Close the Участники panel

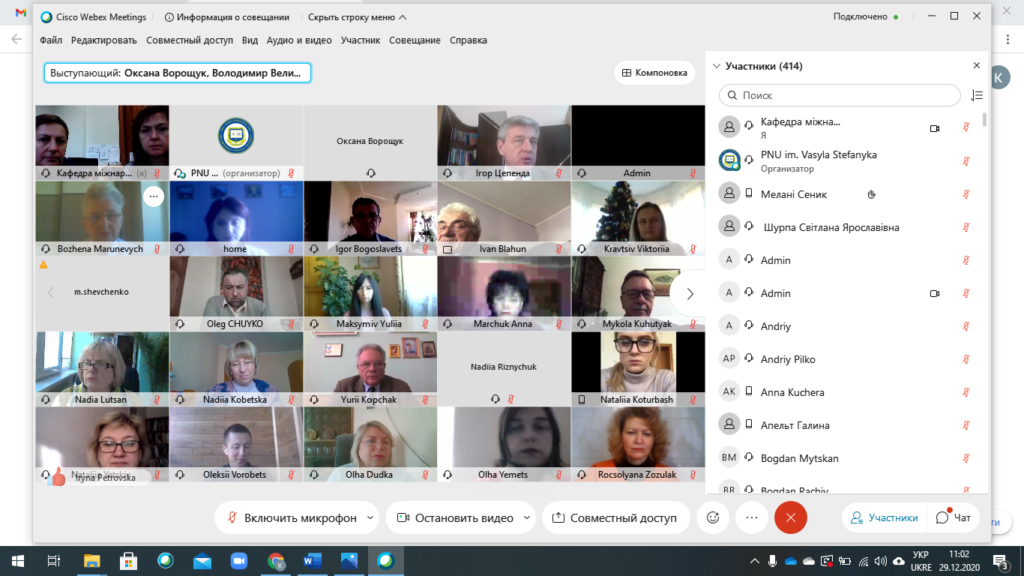click(x=976, y=65)
